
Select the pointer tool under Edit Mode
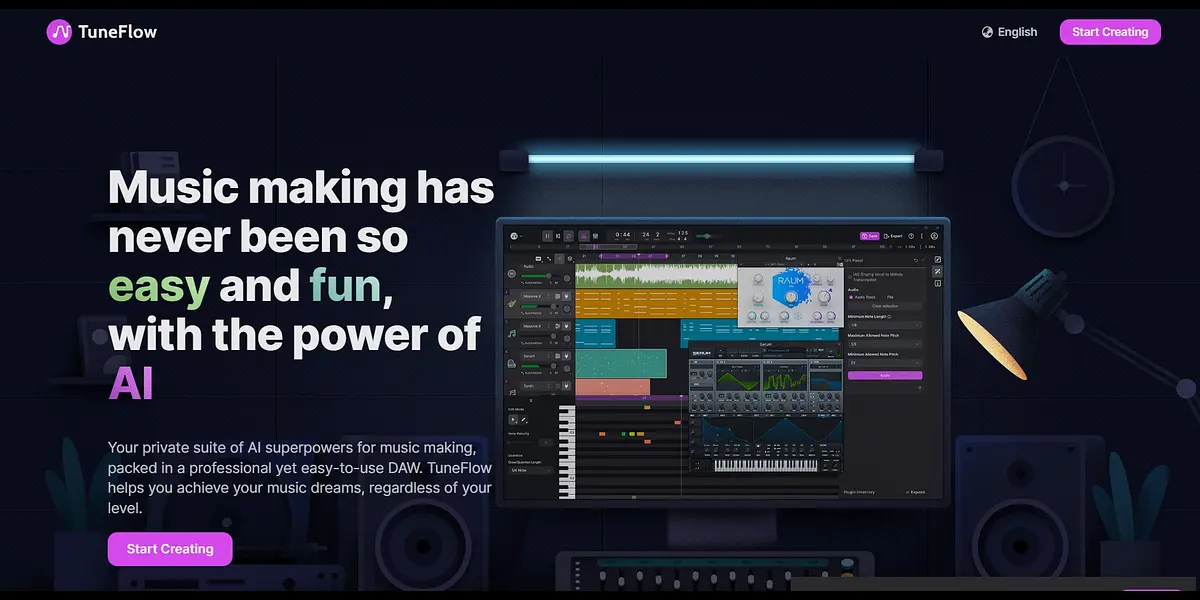point(514,420)
